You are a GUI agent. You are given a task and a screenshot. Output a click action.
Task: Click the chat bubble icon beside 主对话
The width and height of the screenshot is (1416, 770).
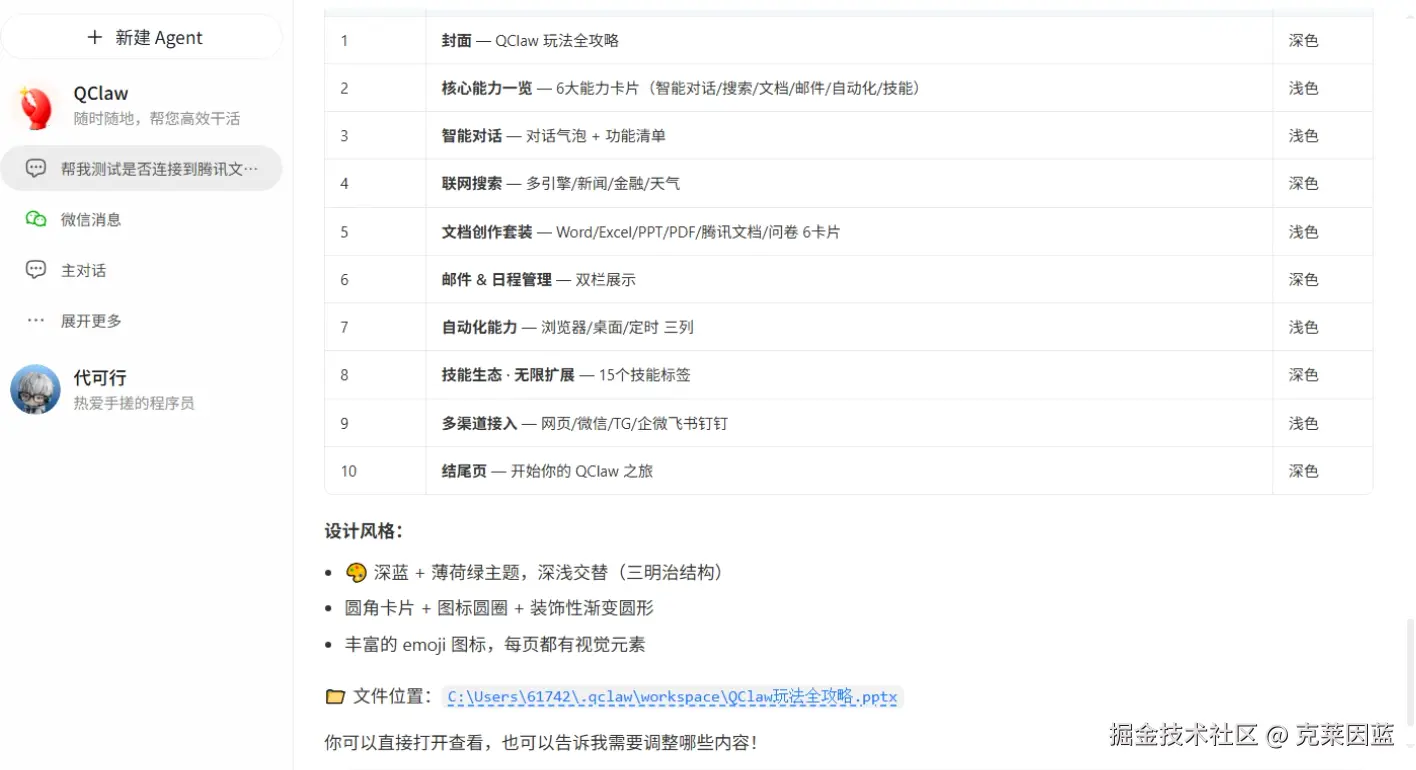pyautogui.click(x=36, y=270)
